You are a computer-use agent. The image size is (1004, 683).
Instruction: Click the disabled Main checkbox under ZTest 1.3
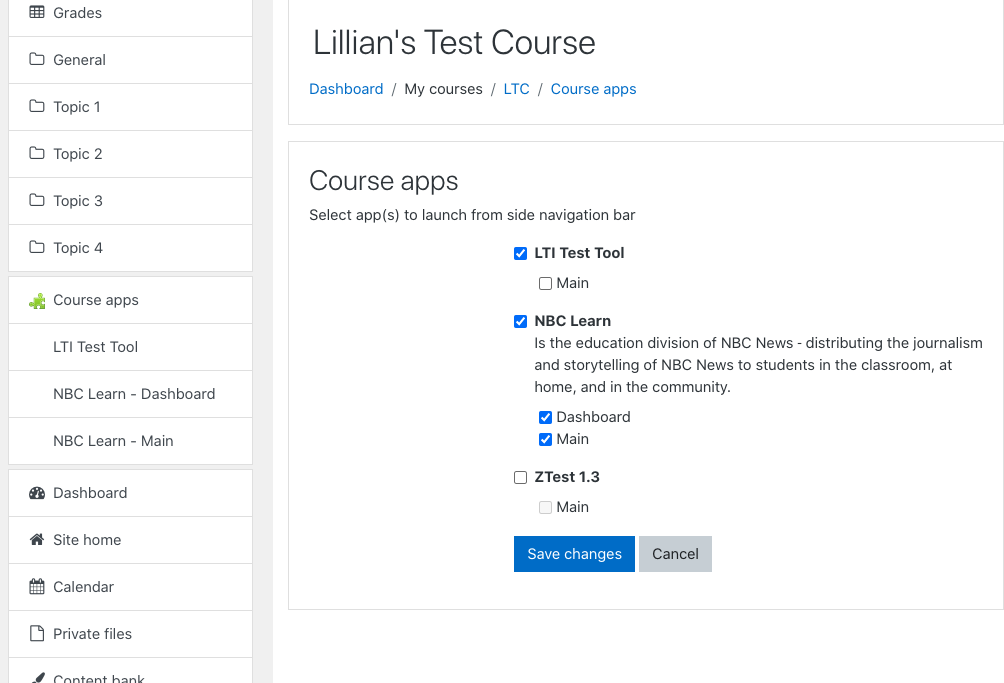pyautogui.click(x=546, y=508)
